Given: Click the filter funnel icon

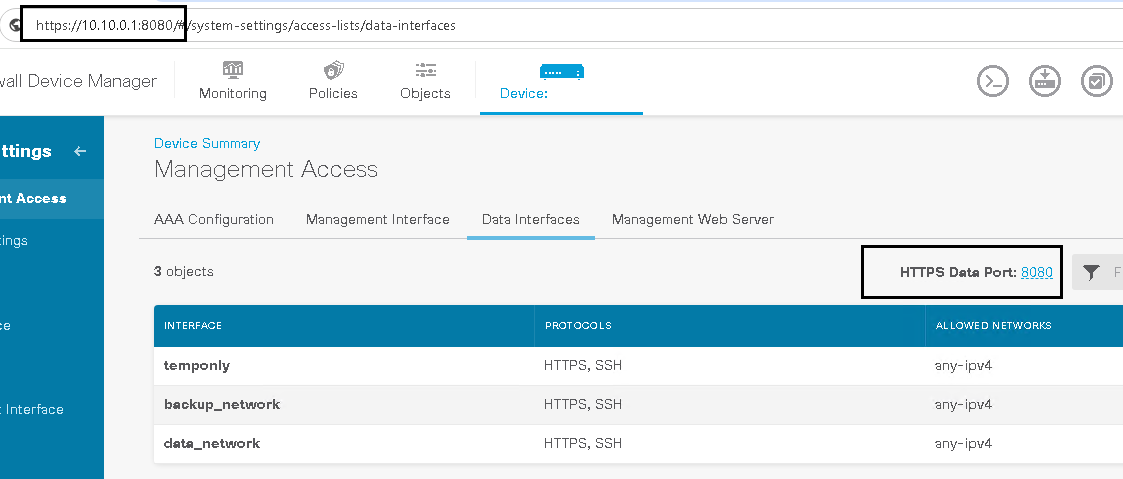Looking at the screenshot, I should [1091, 272].
